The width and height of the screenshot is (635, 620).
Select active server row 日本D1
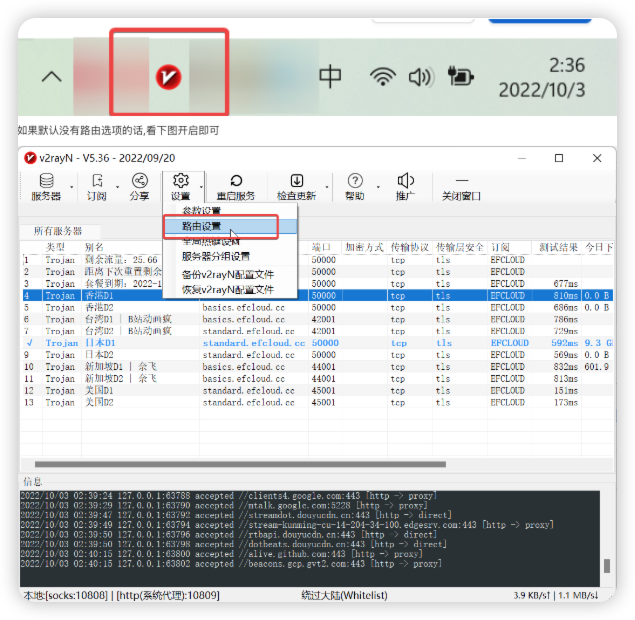click(318, 343)
